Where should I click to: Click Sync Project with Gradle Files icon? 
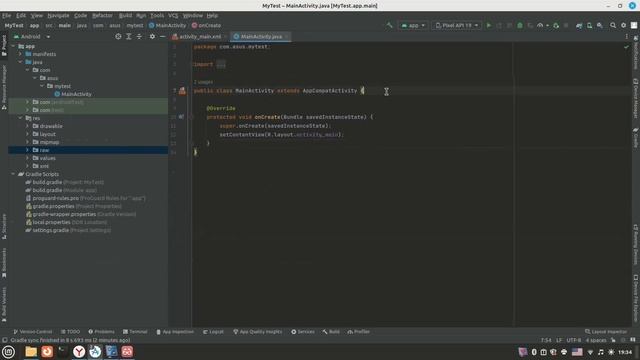coord(579,25)
